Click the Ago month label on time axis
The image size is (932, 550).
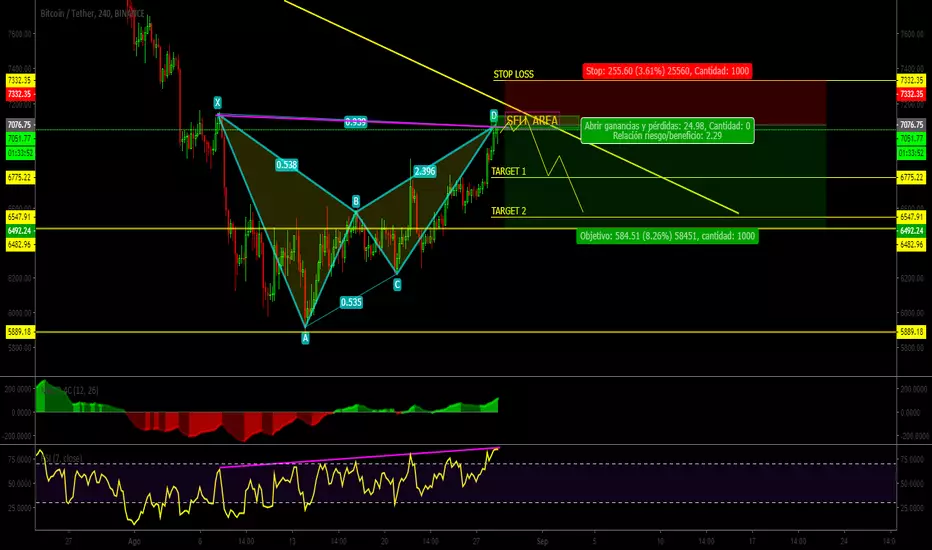pos(134,542)
